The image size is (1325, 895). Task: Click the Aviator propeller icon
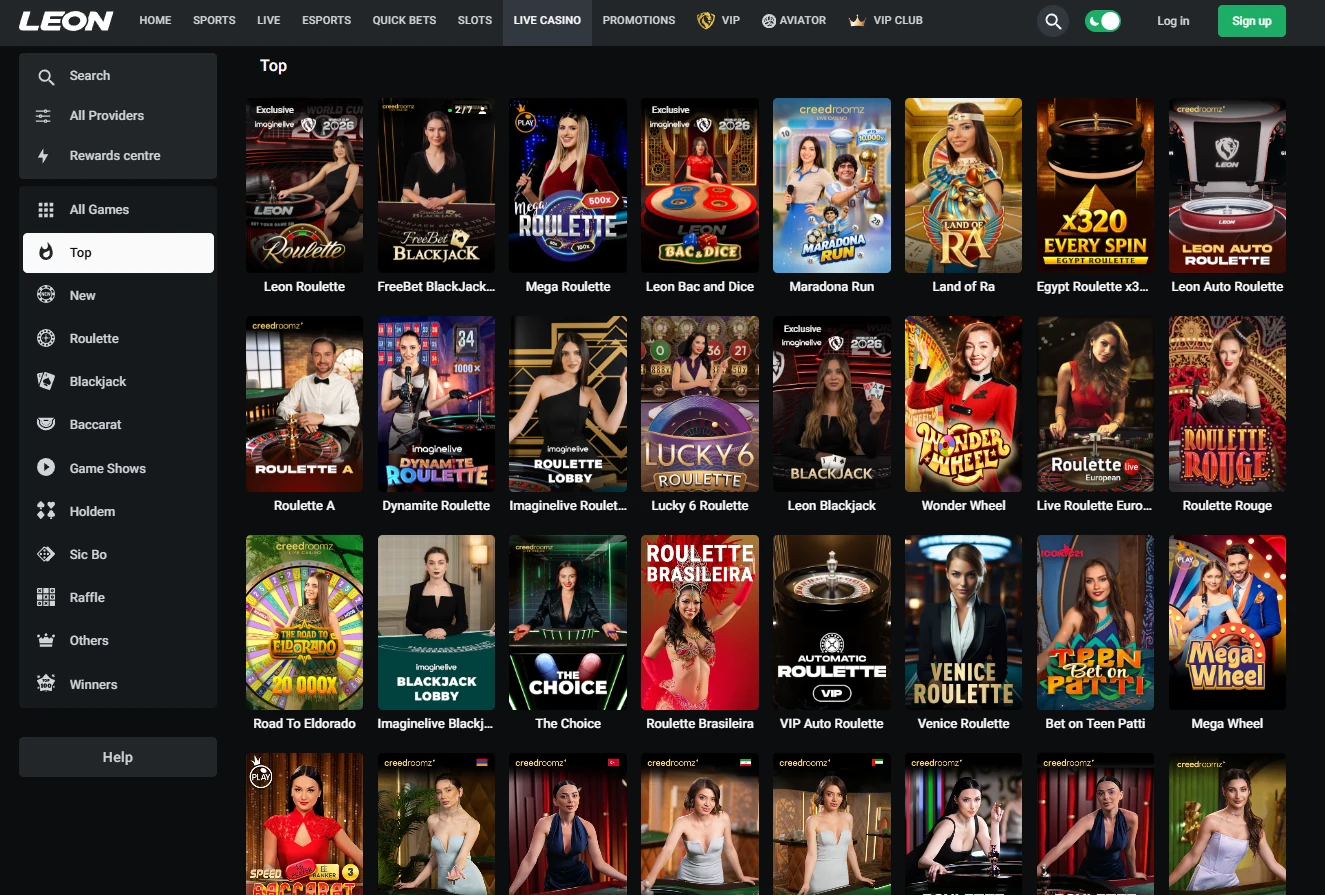pos(769,21)
